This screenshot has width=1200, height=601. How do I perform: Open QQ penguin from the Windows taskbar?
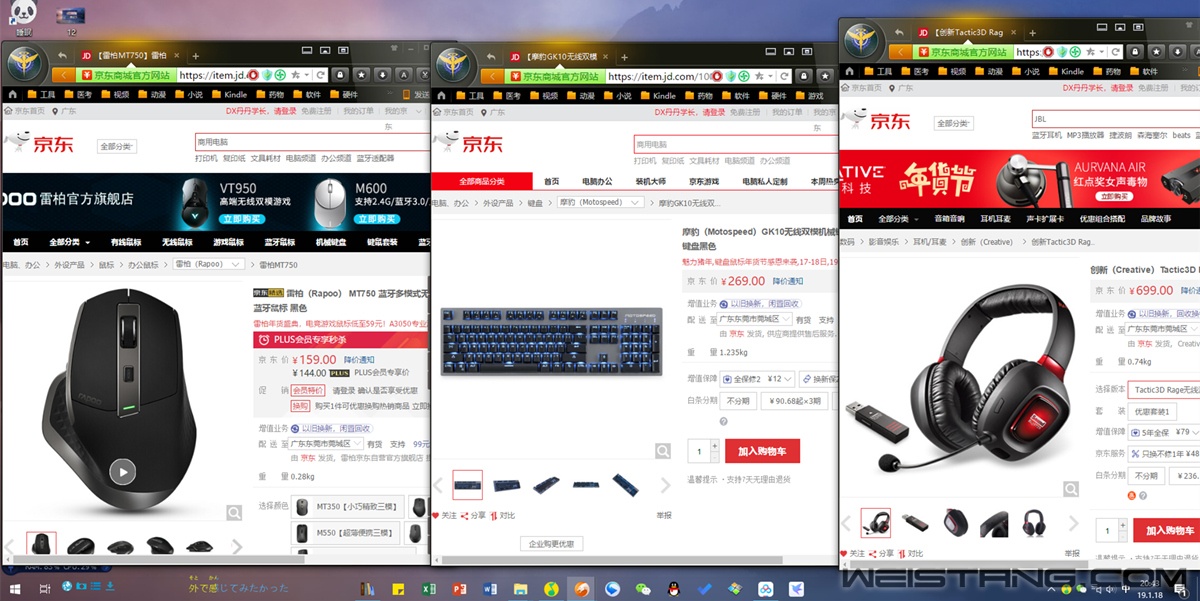click(674, 589)
